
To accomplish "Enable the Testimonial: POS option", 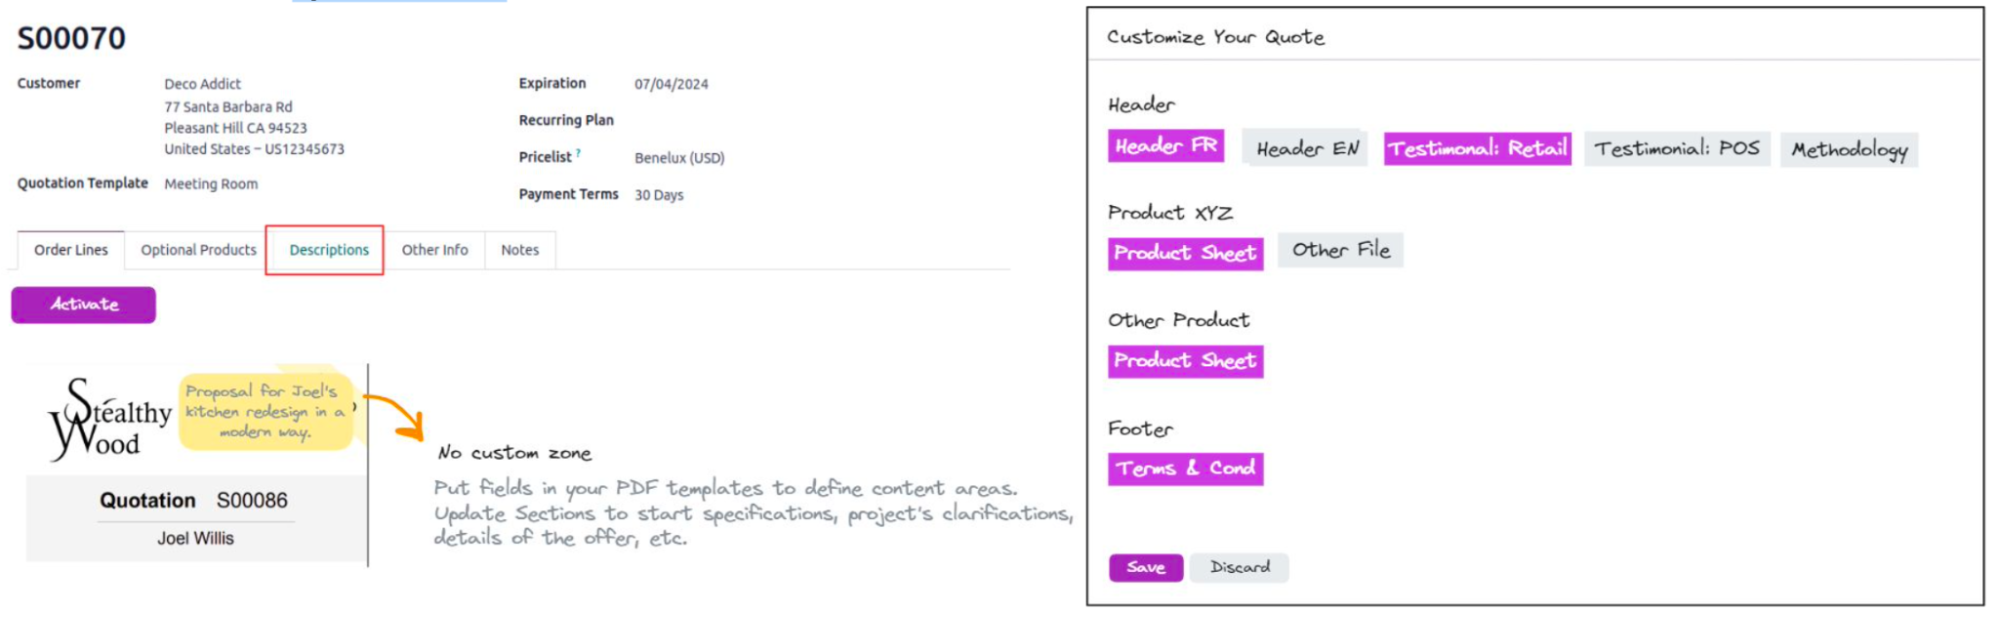I will [1676, 149].
